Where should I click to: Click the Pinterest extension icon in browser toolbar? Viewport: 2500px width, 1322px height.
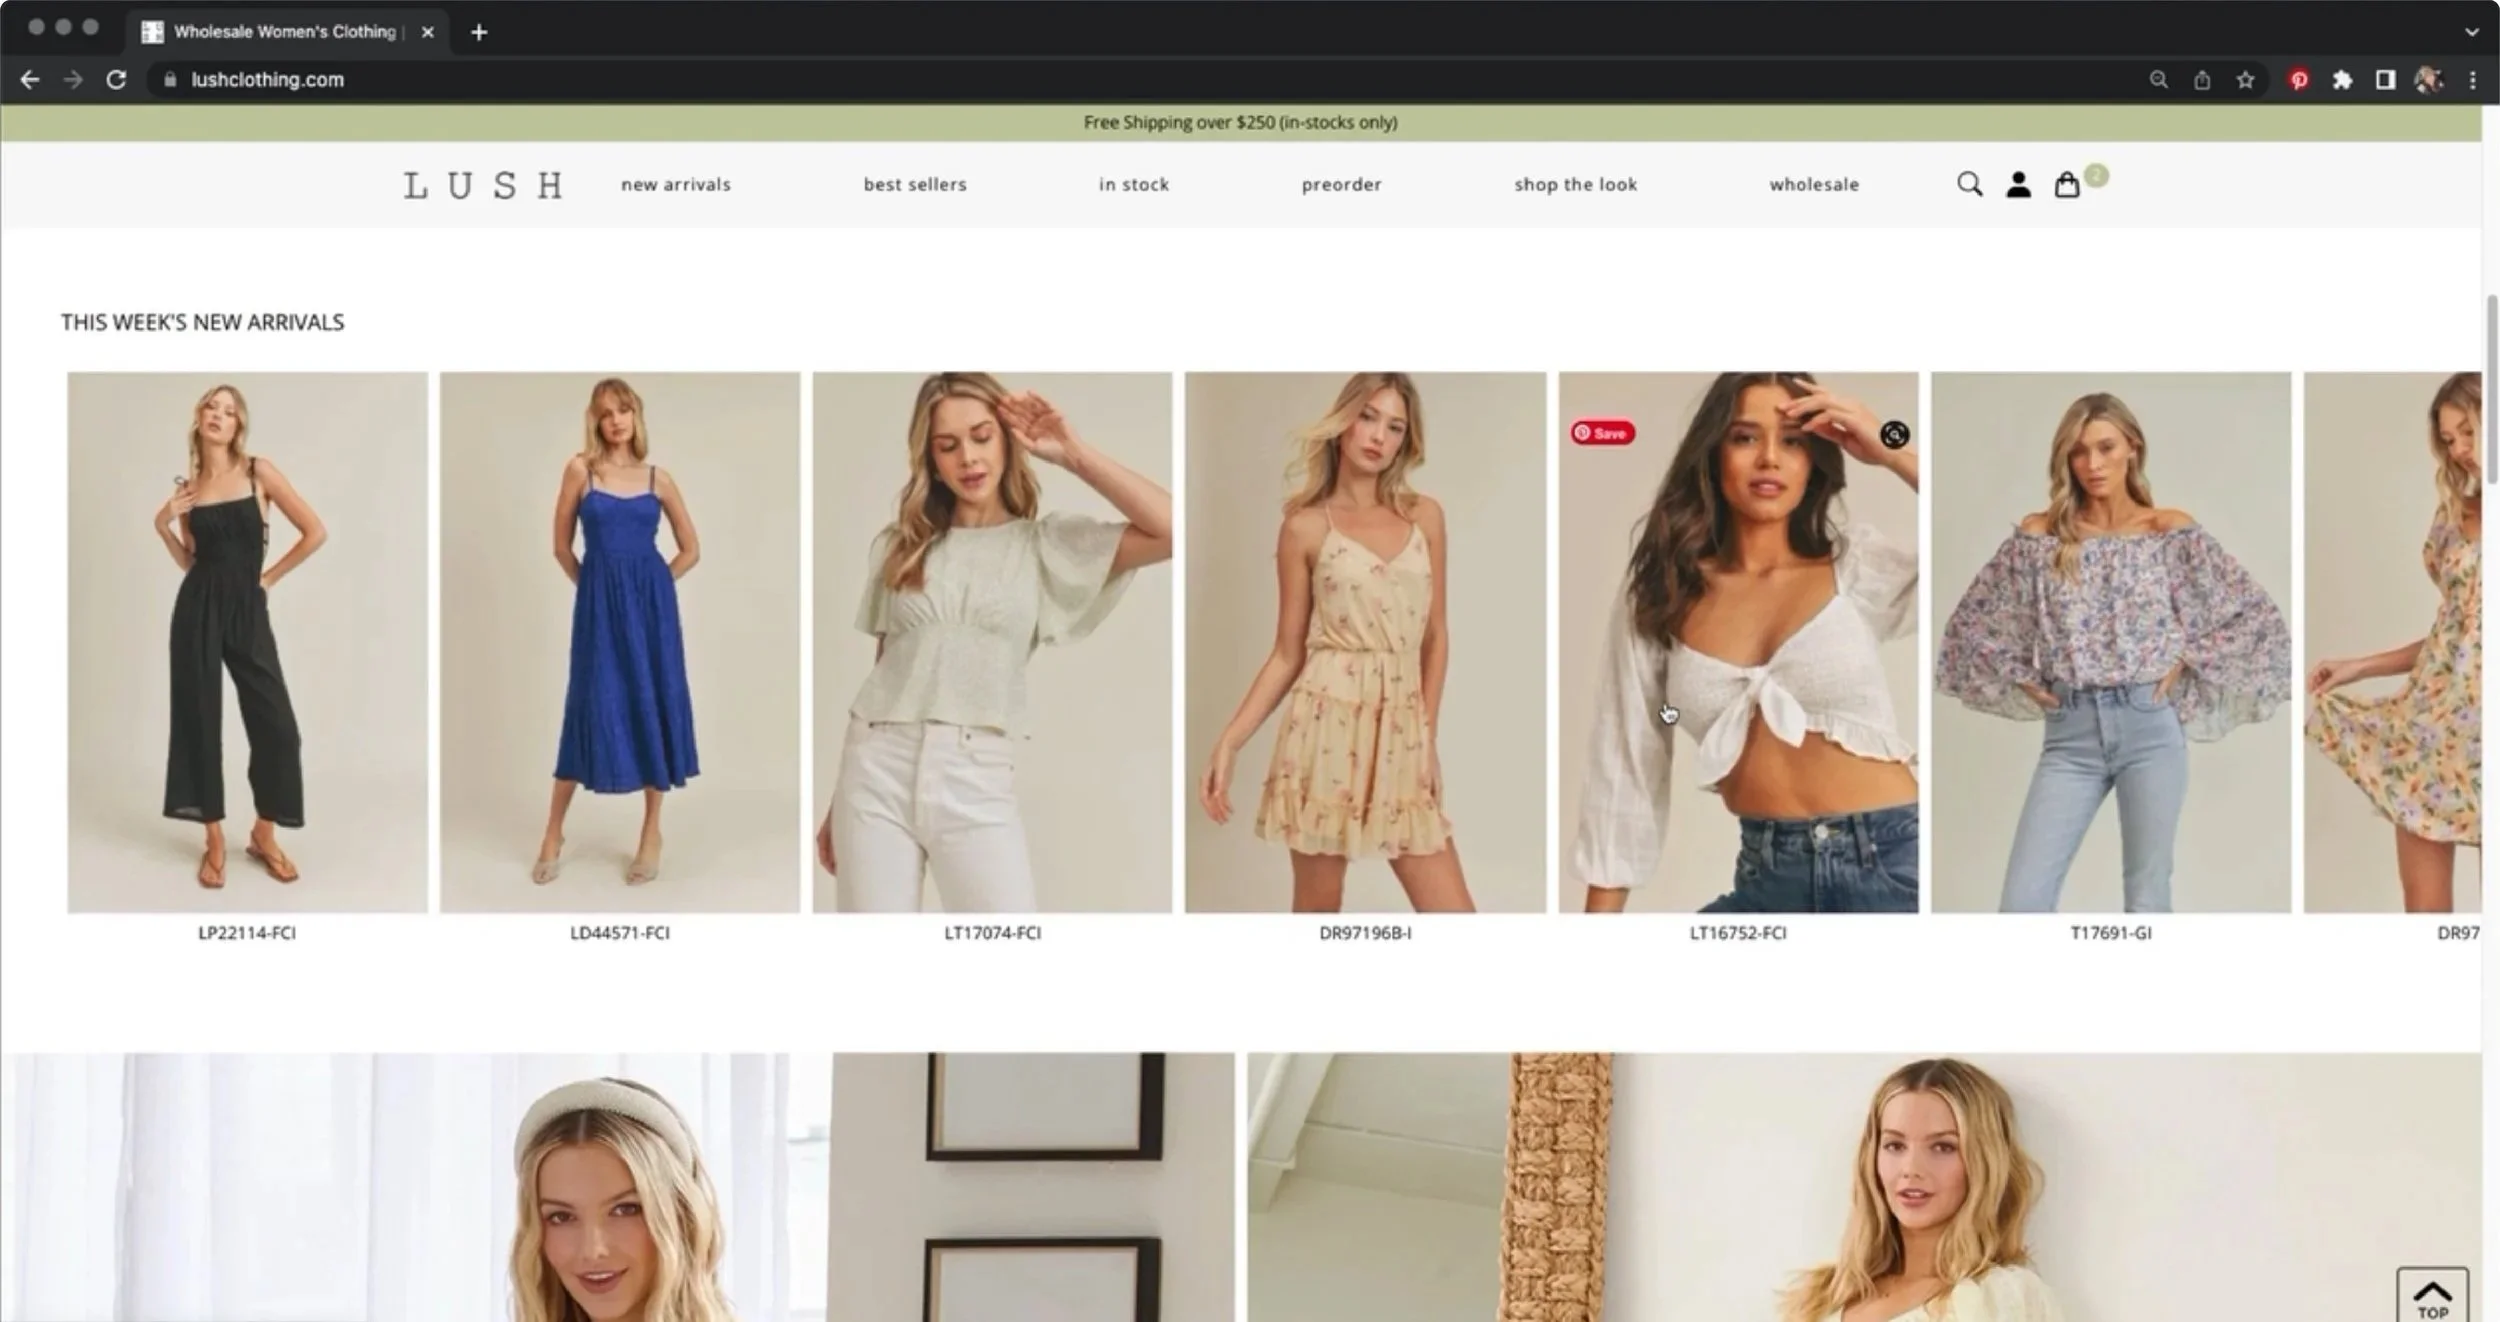(2299, 80)
